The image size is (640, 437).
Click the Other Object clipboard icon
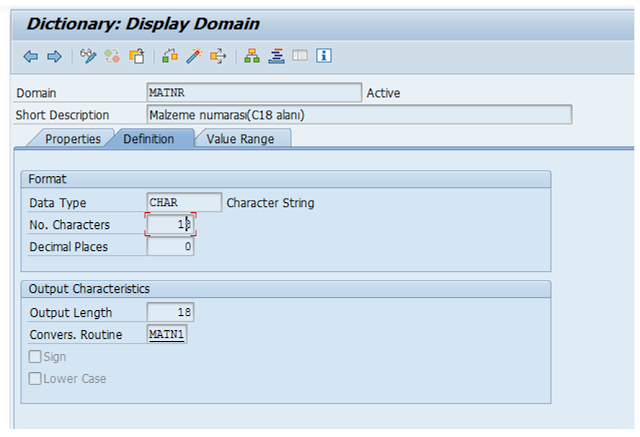pyautogui.click(x=137, y=56)
